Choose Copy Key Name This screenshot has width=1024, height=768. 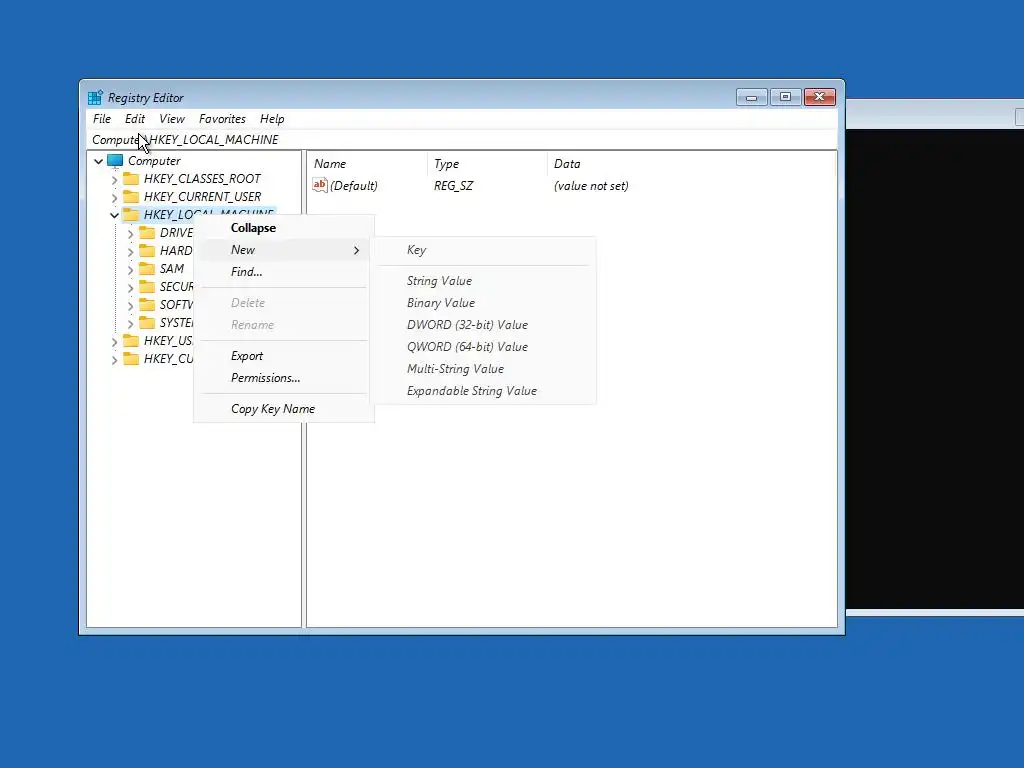pos(284,409)
